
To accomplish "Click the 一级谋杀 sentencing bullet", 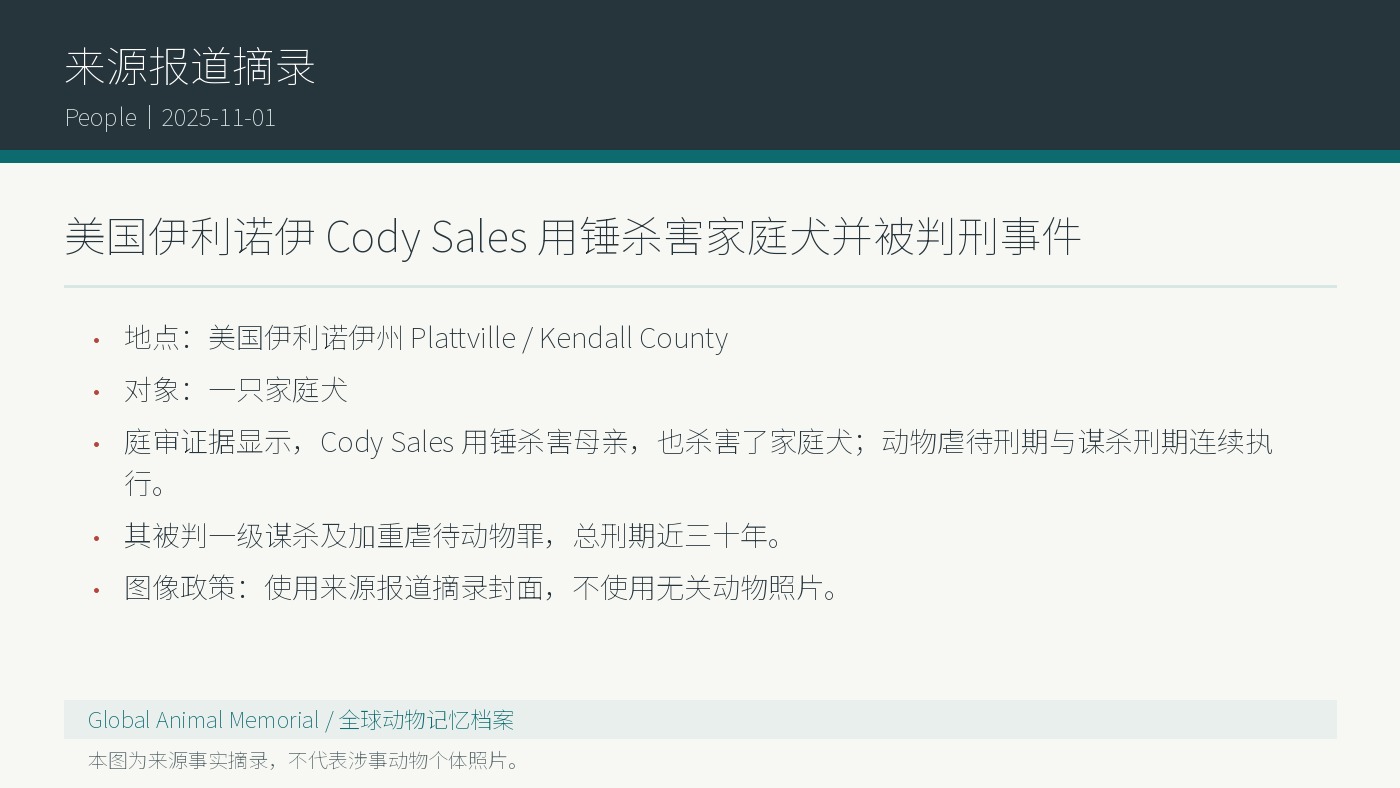I will (455, 536).
